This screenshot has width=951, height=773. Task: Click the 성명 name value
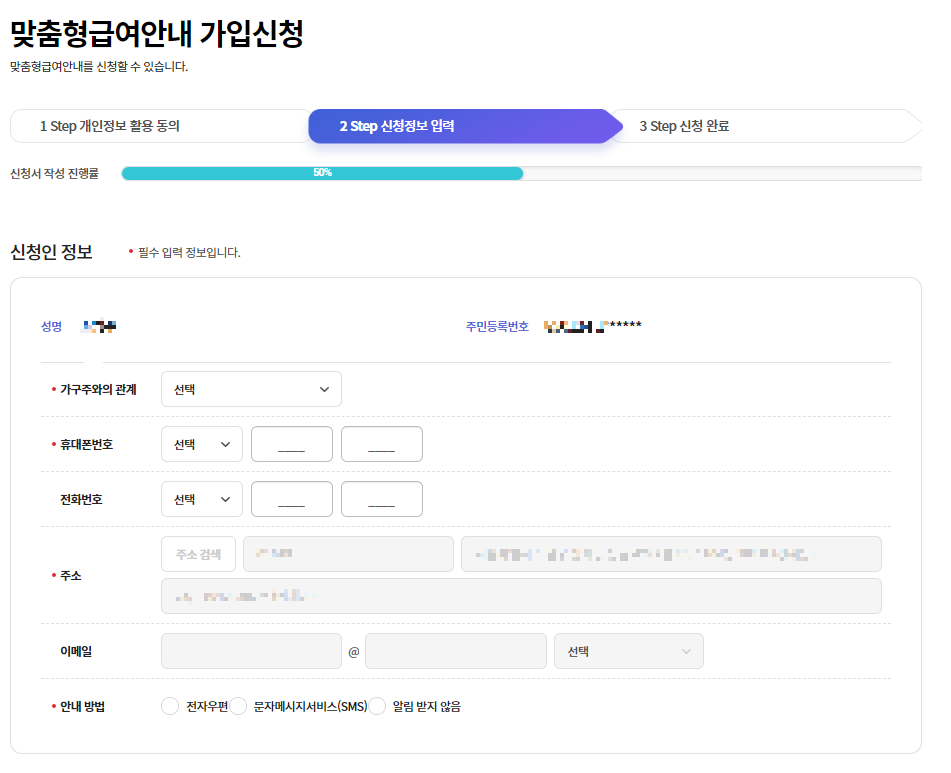click(98, 324)
